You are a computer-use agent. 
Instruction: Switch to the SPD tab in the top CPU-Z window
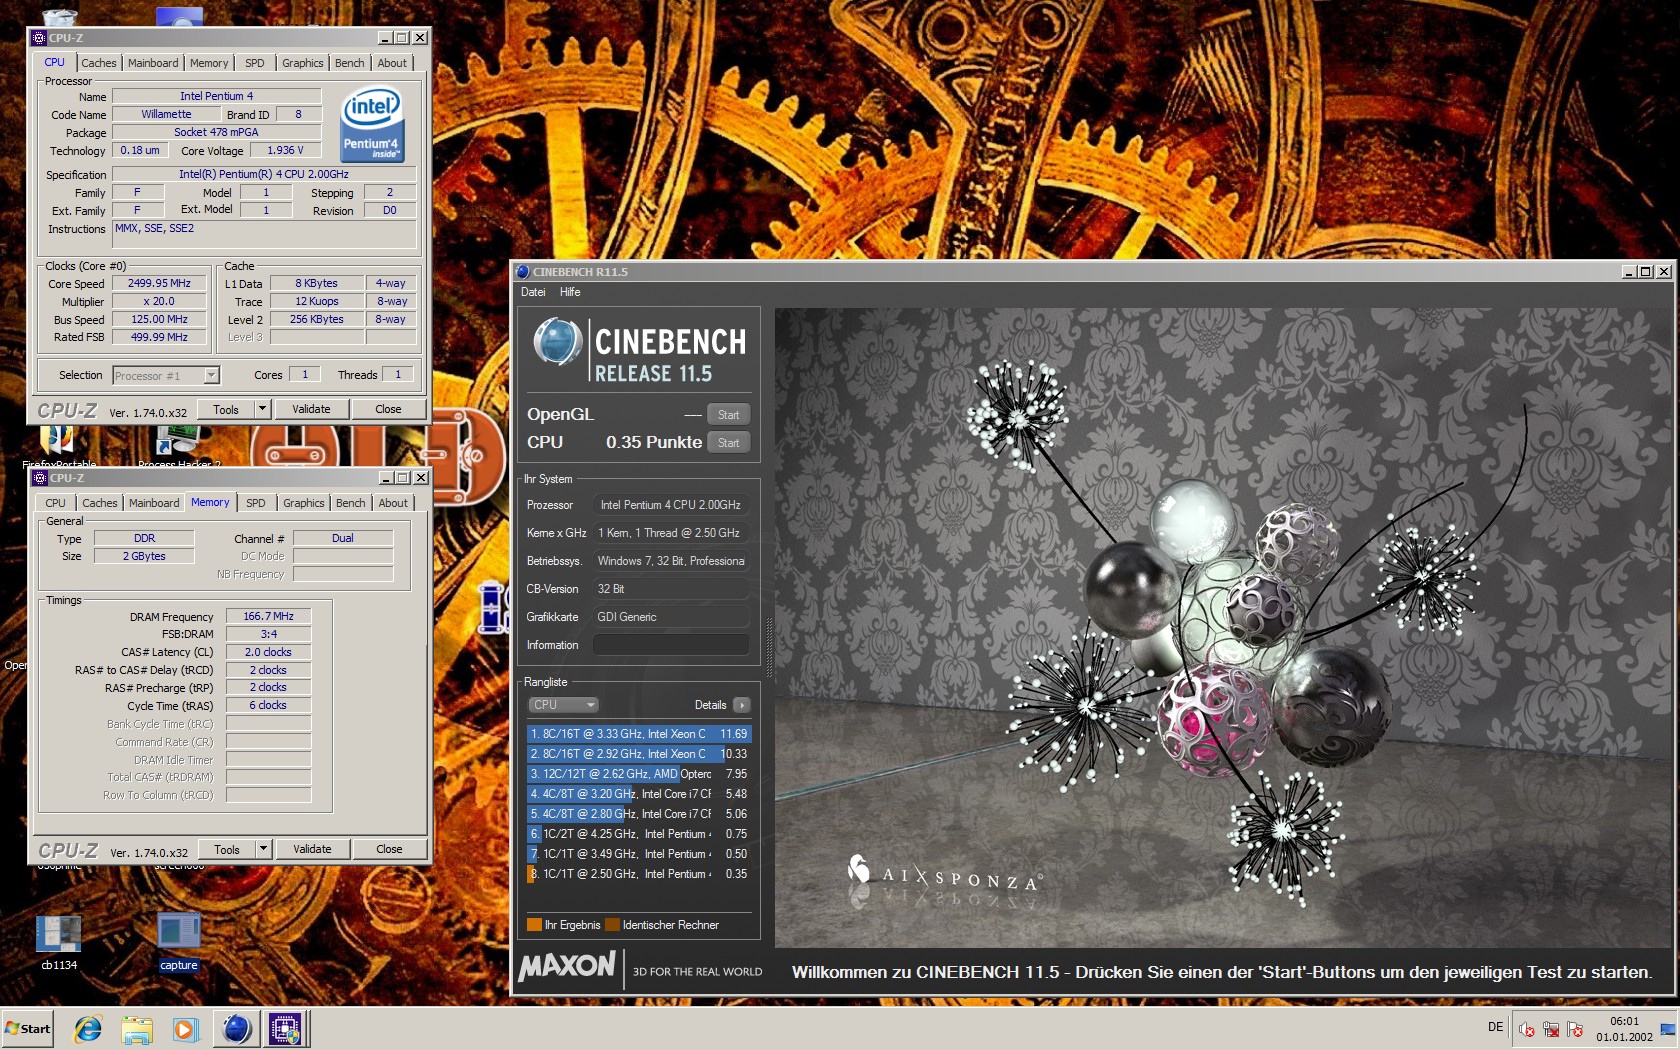[x=255, y=63]
